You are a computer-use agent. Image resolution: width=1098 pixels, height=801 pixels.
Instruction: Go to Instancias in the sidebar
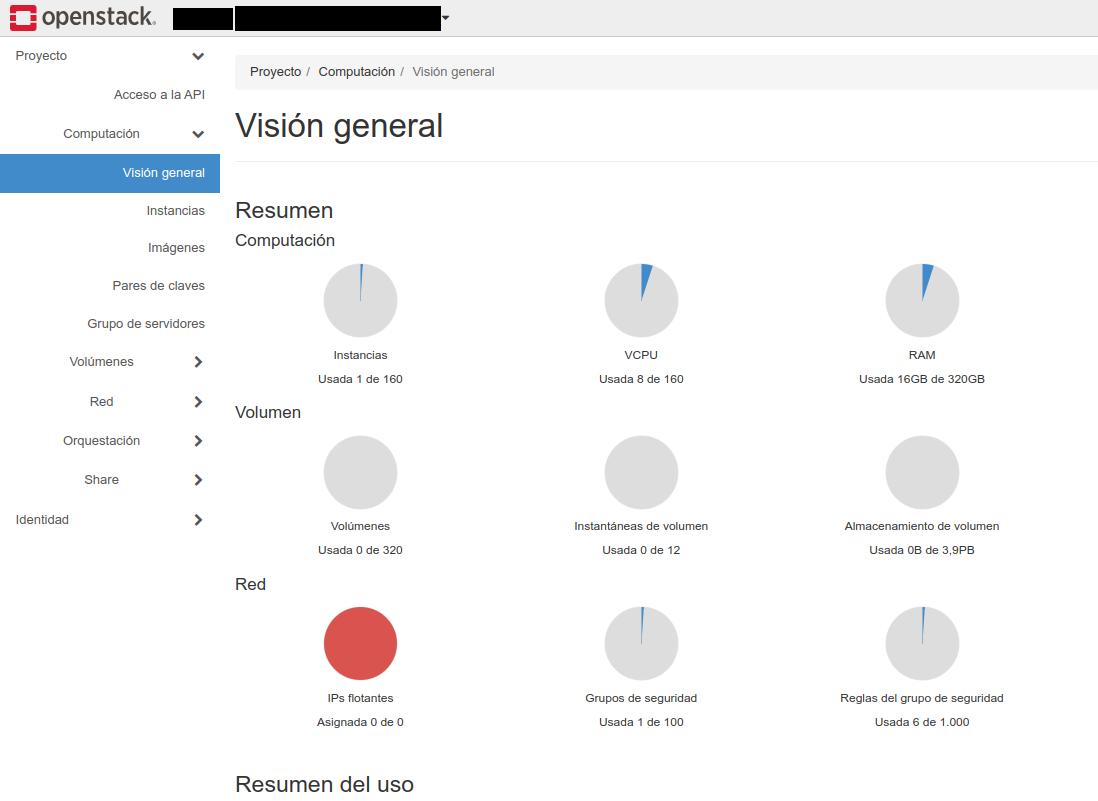pos(176,210)
